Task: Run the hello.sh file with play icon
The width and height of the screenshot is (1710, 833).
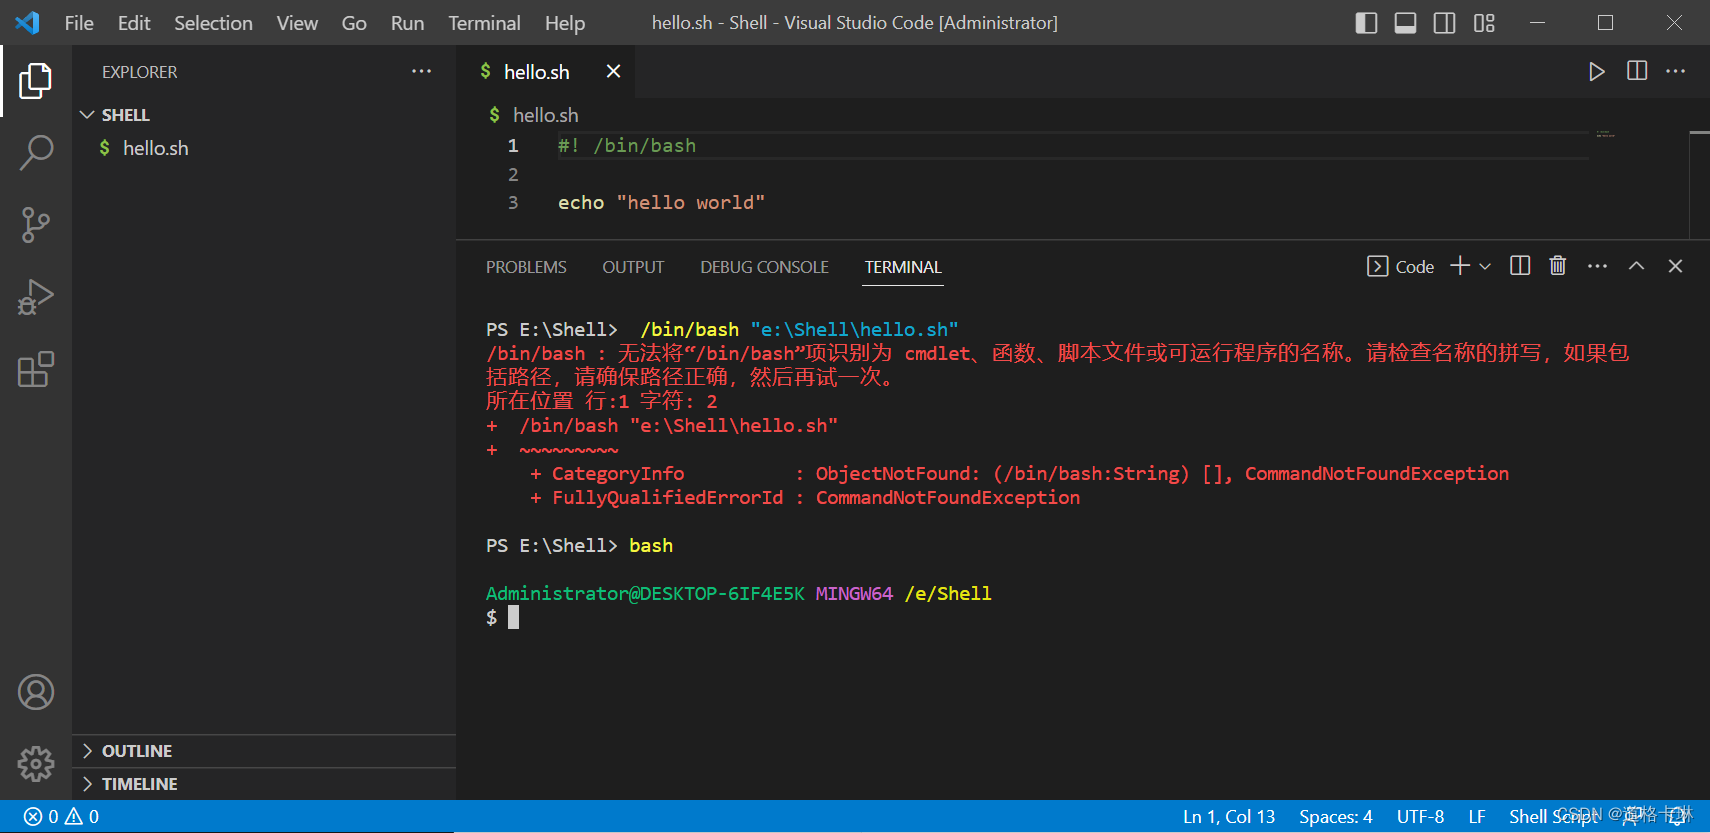Action: [x=1597, y=71]
